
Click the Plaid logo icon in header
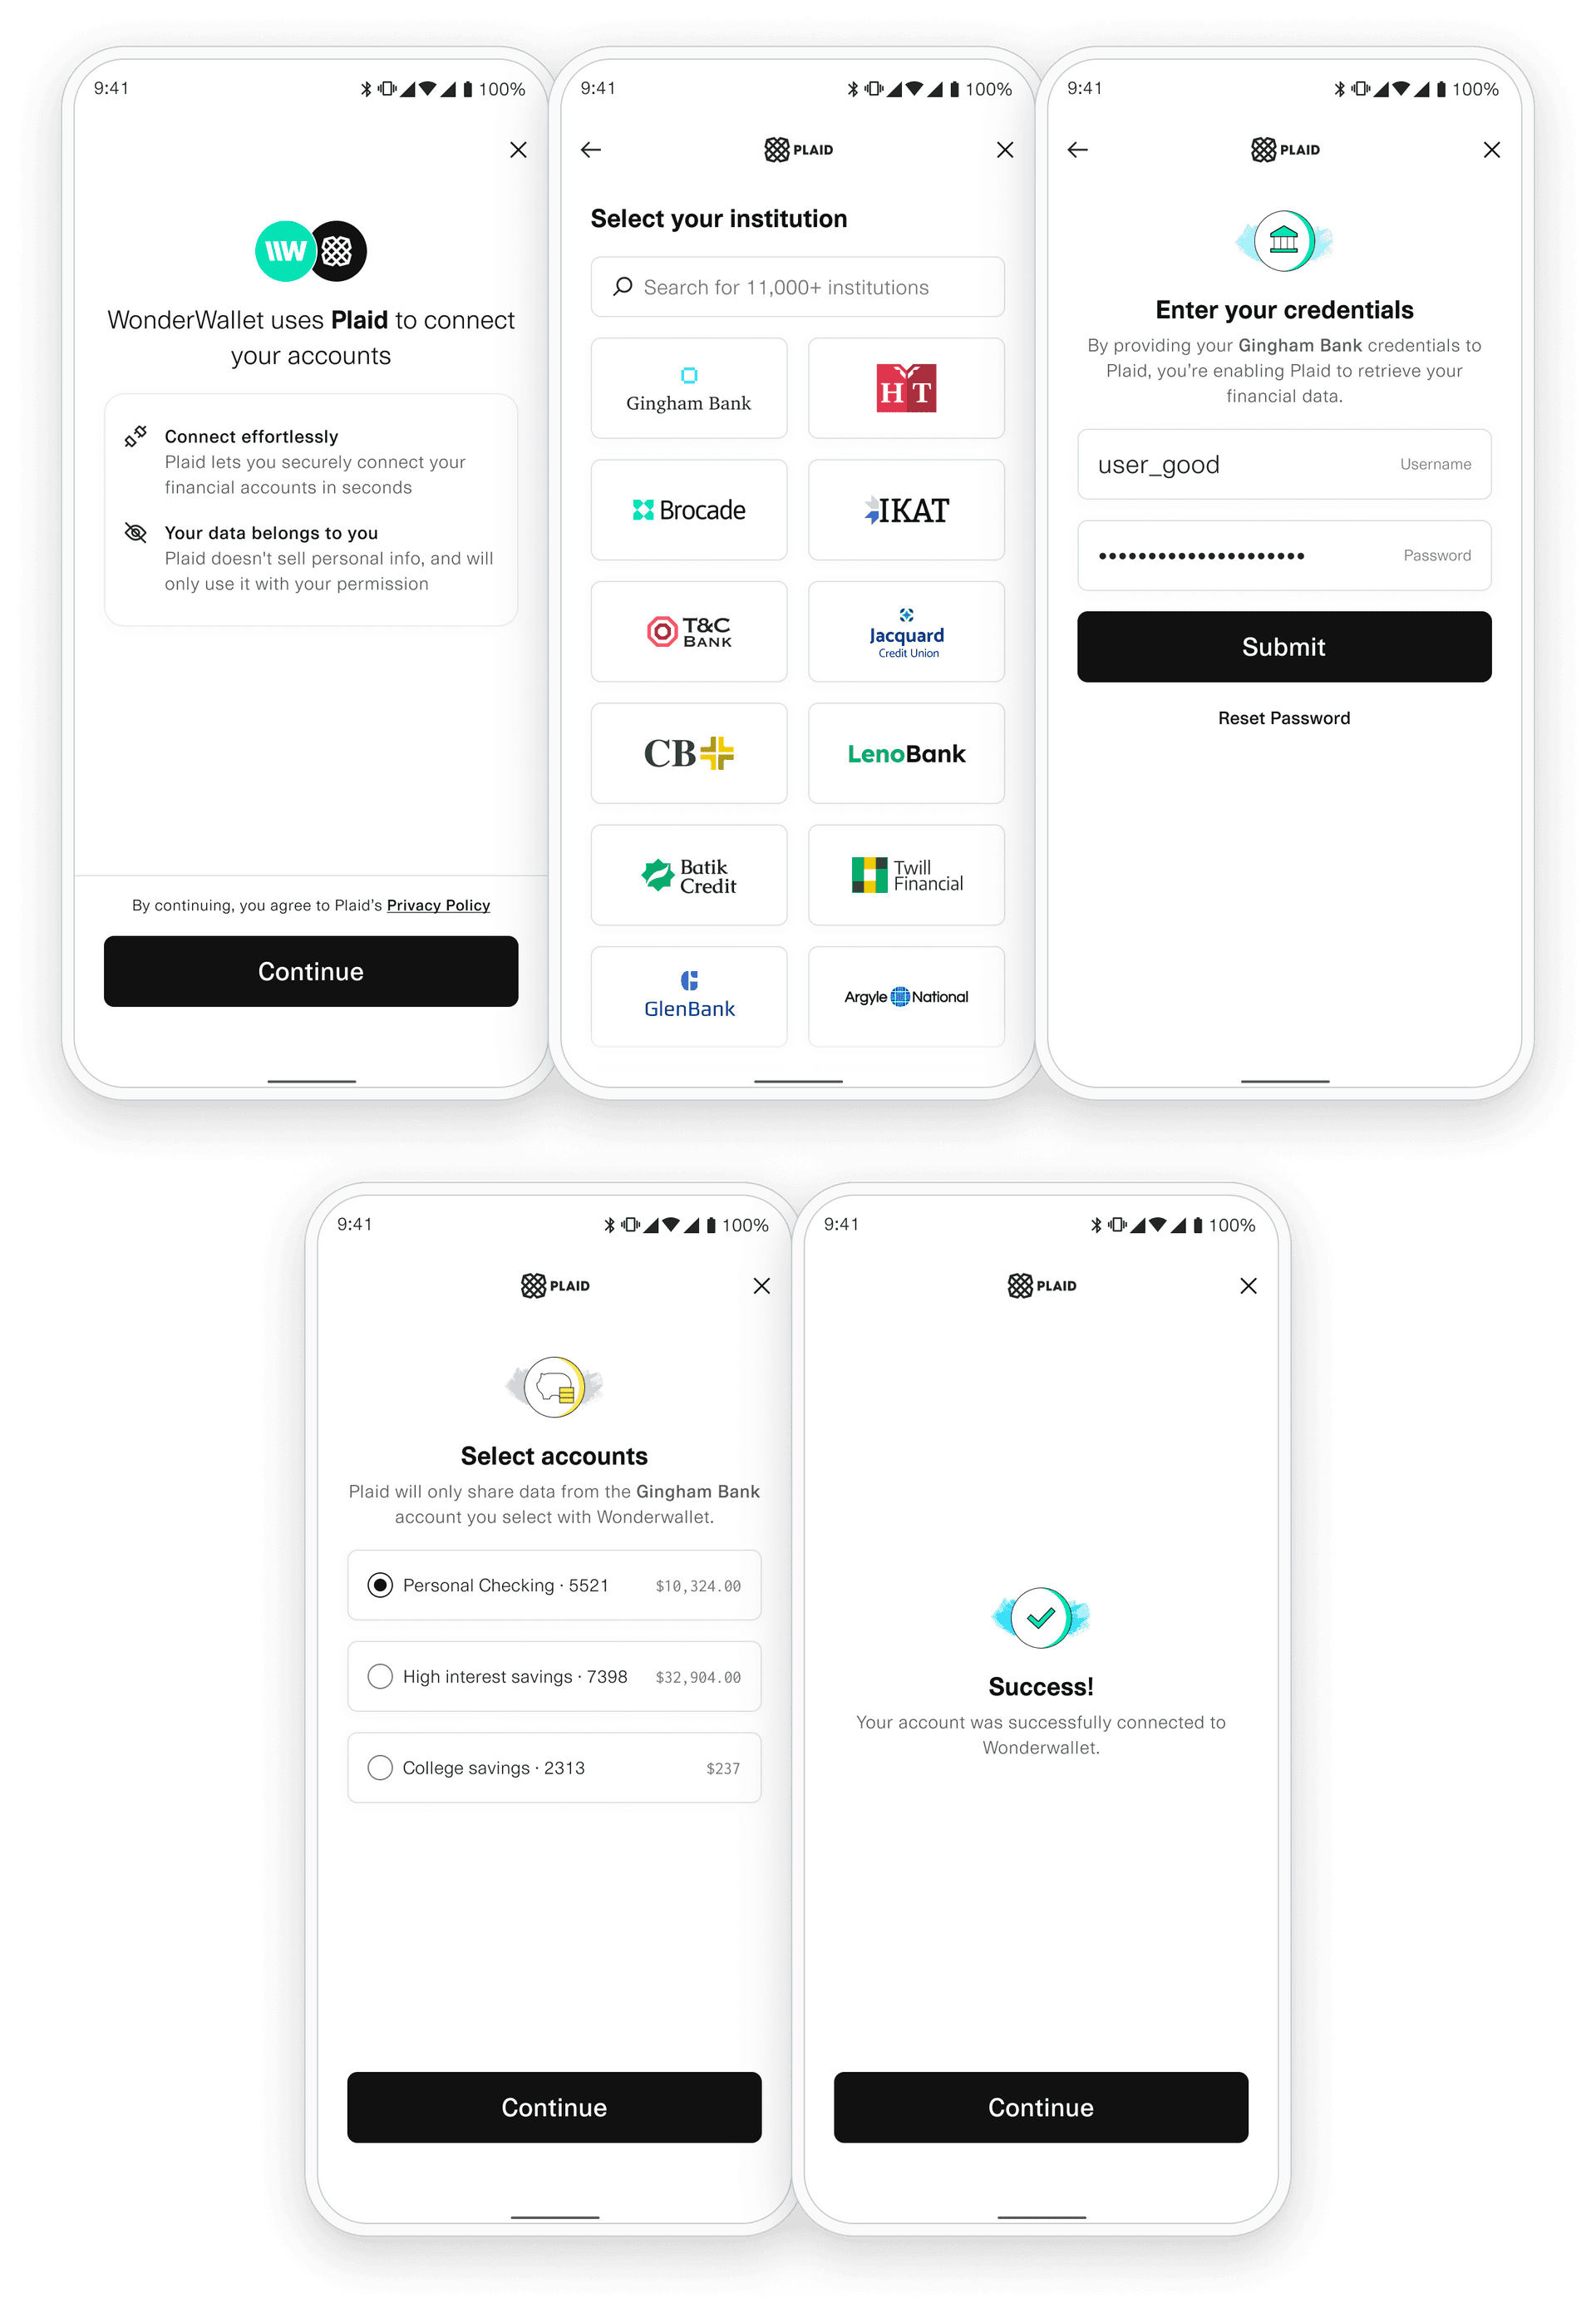coord(781,150)
